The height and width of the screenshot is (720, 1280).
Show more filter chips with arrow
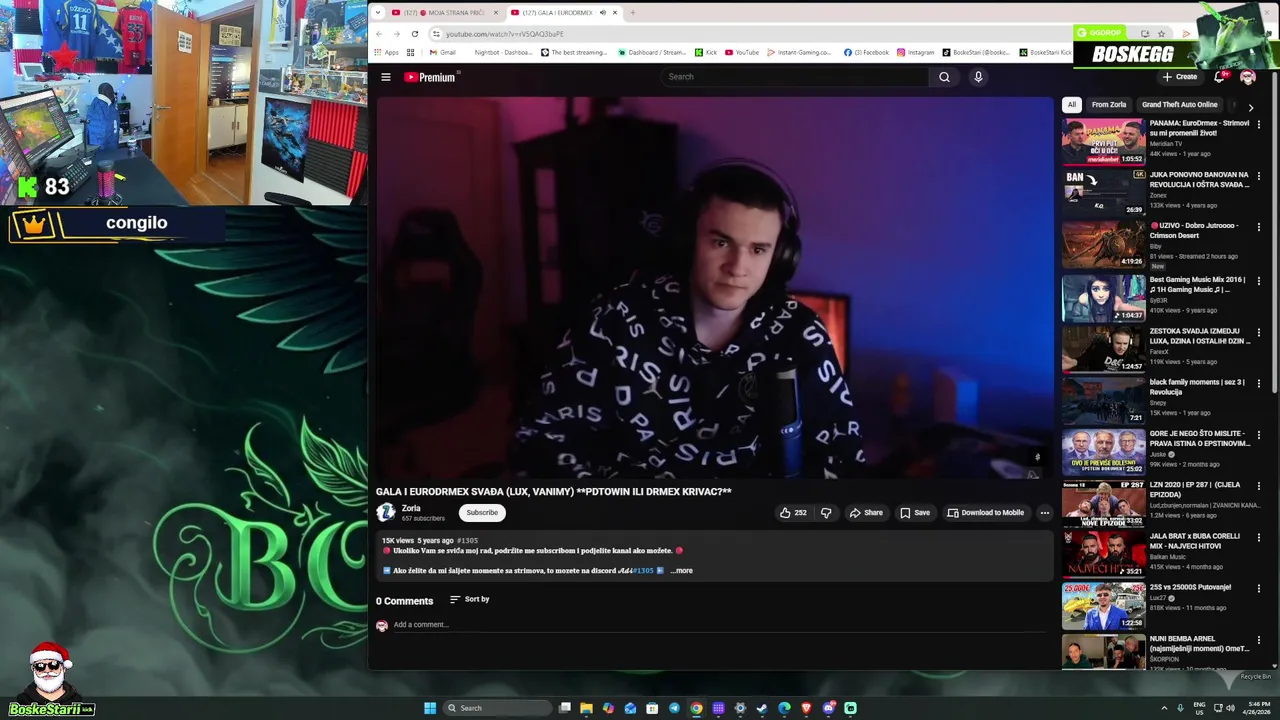pos(1250,106)
